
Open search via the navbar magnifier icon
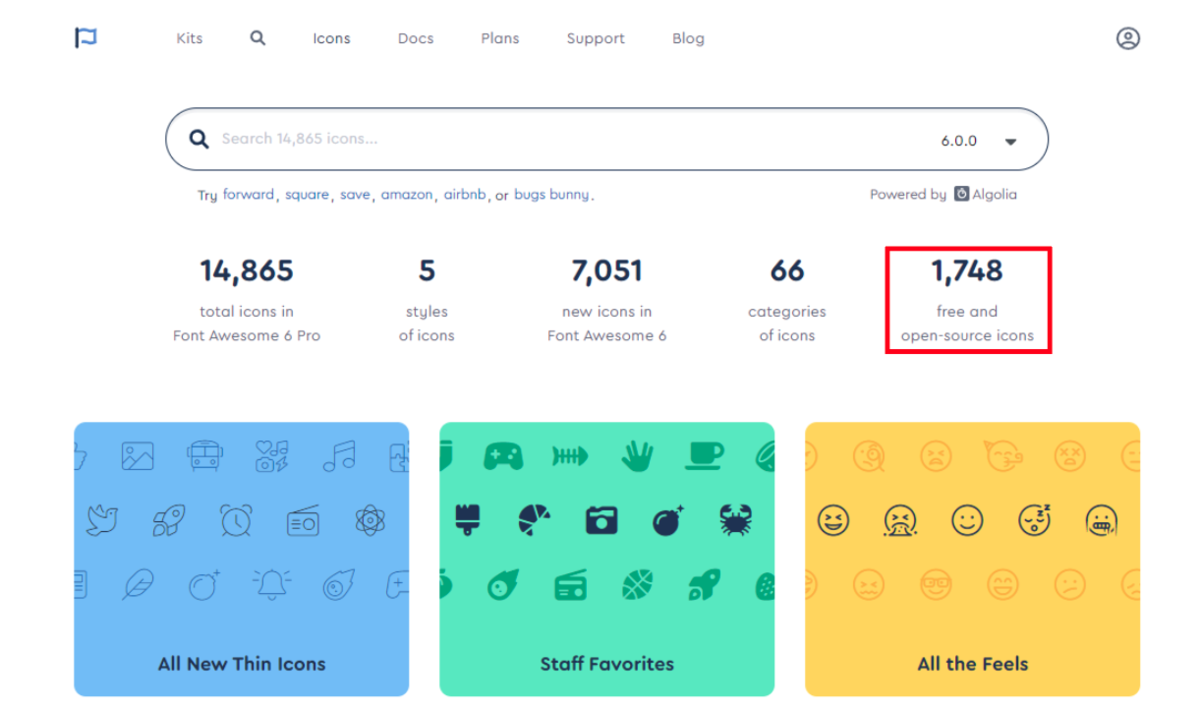(258, 38)
